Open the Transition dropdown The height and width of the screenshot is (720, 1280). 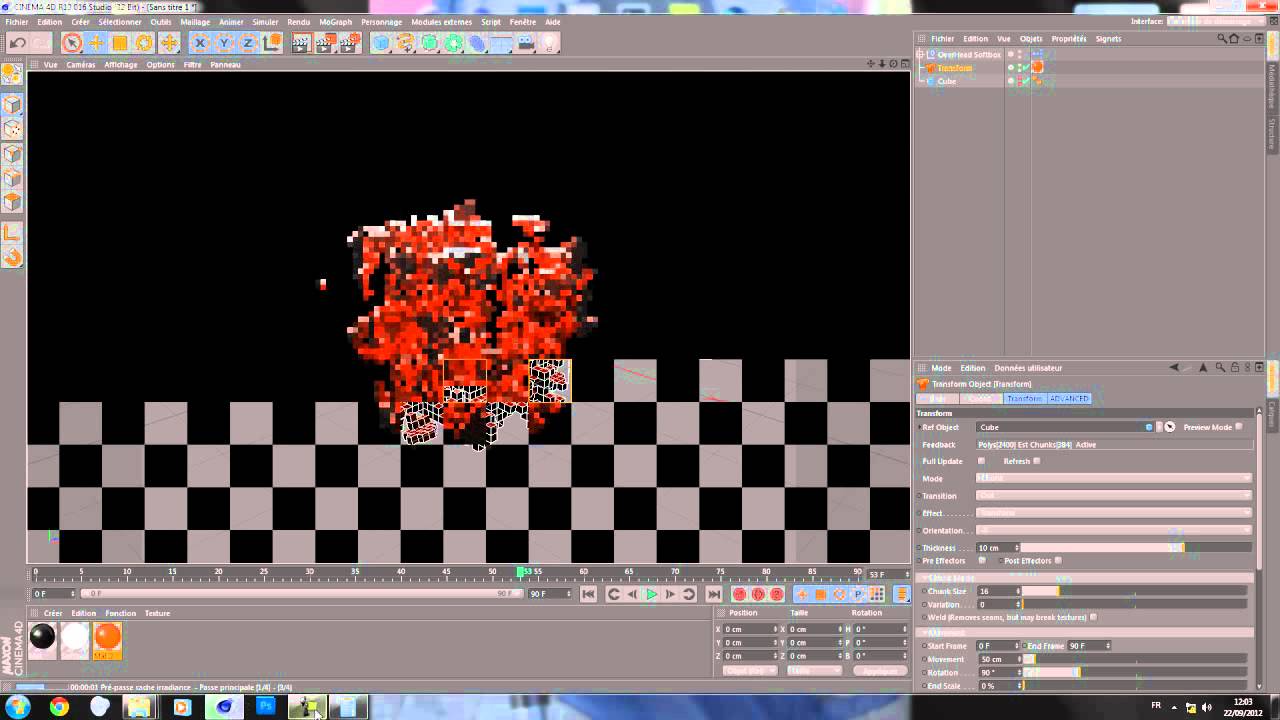click(1113, 496)
